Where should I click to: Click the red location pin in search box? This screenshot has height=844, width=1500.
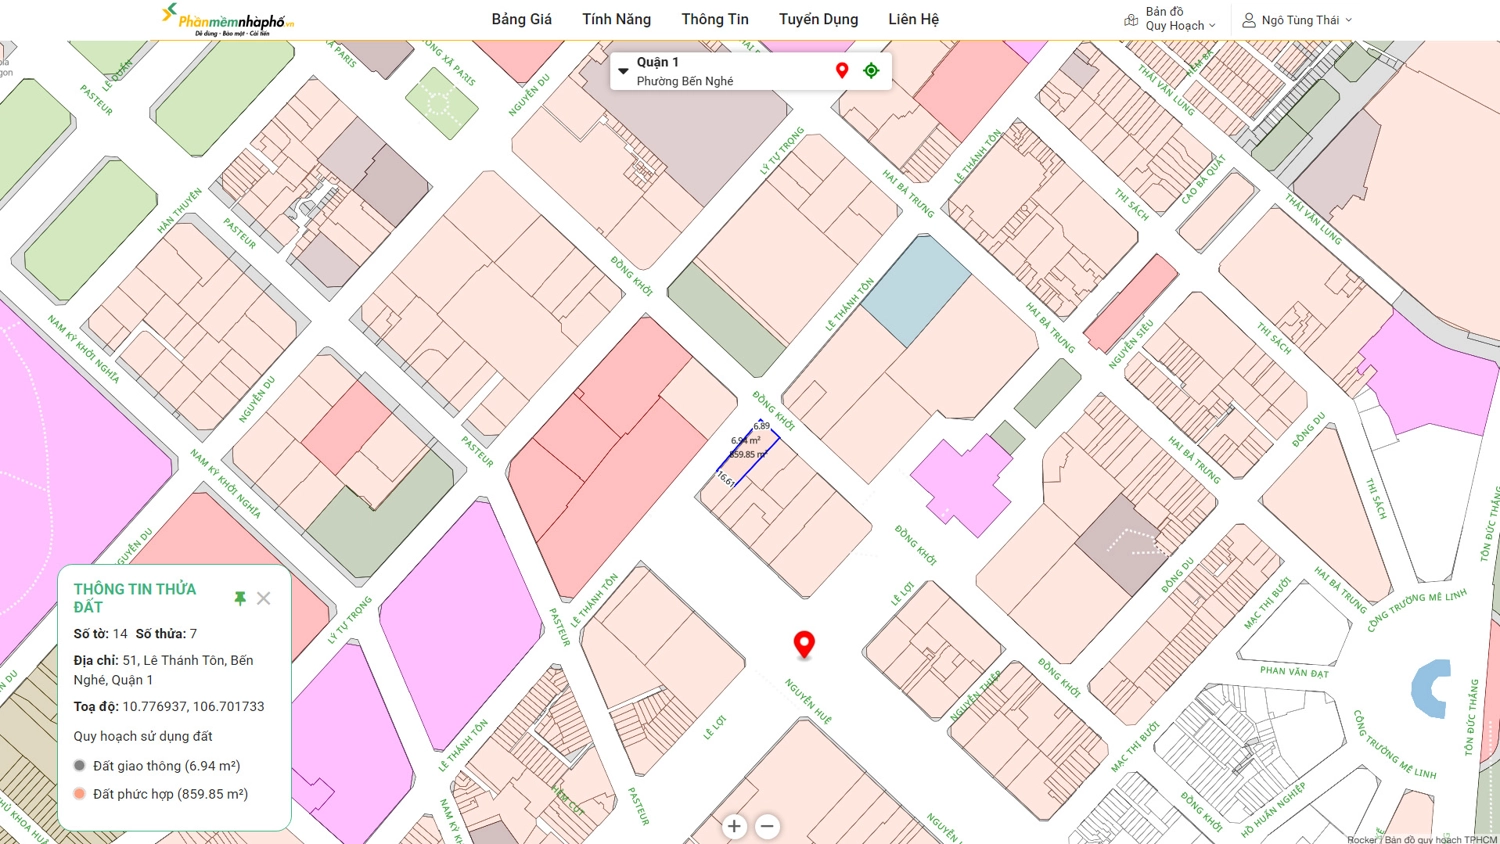point(842,70)
